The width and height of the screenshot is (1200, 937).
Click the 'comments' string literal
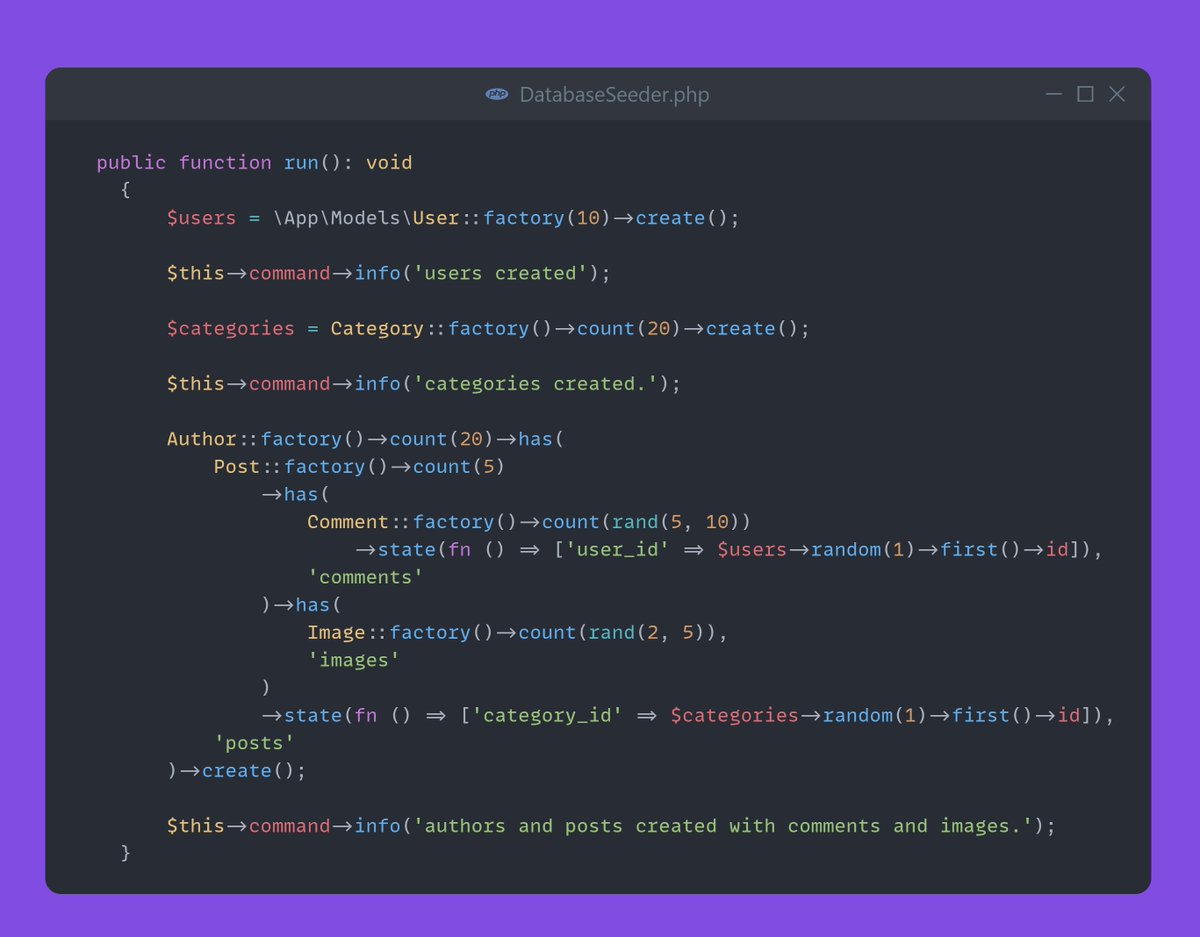pos(366,577)
